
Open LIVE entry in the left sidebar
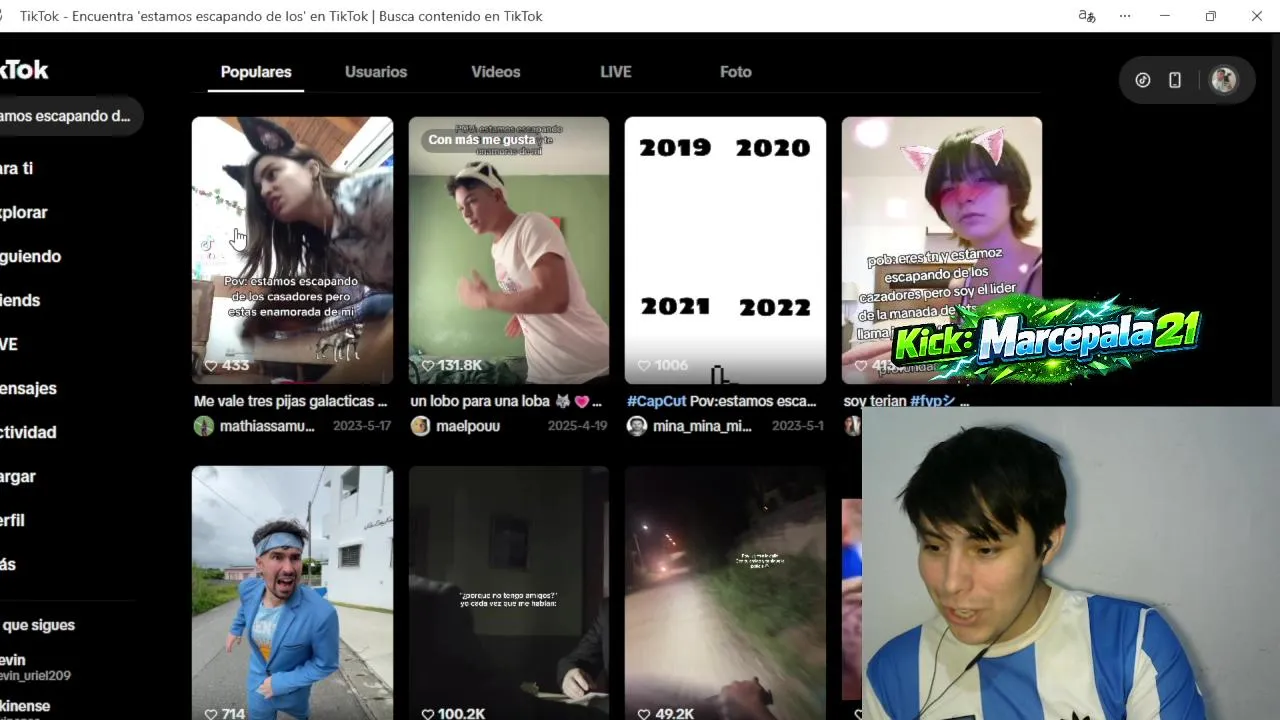click(9, 344)
